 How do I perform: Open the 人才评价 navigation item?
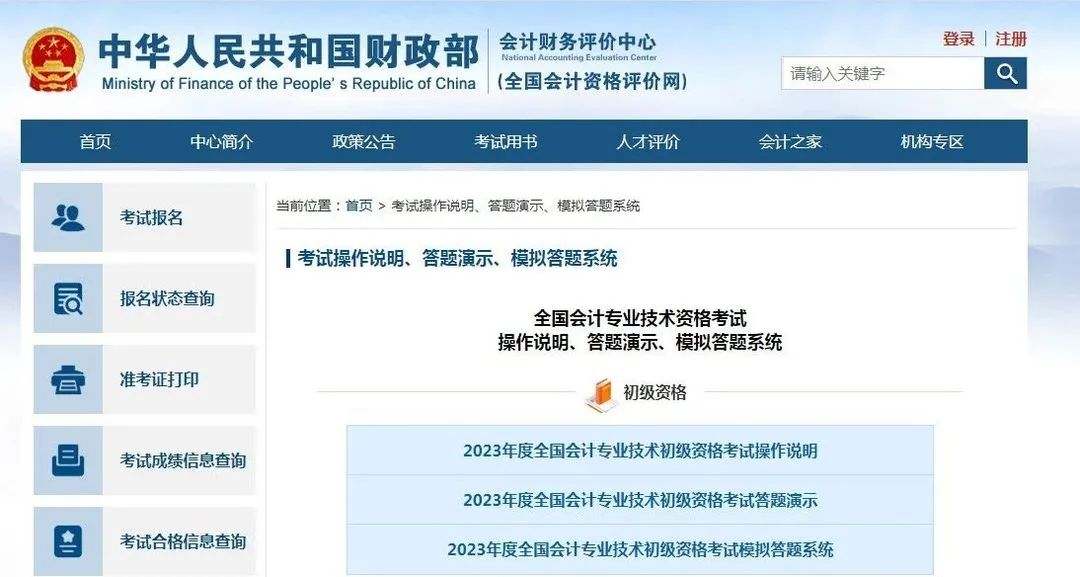(647, 142)
